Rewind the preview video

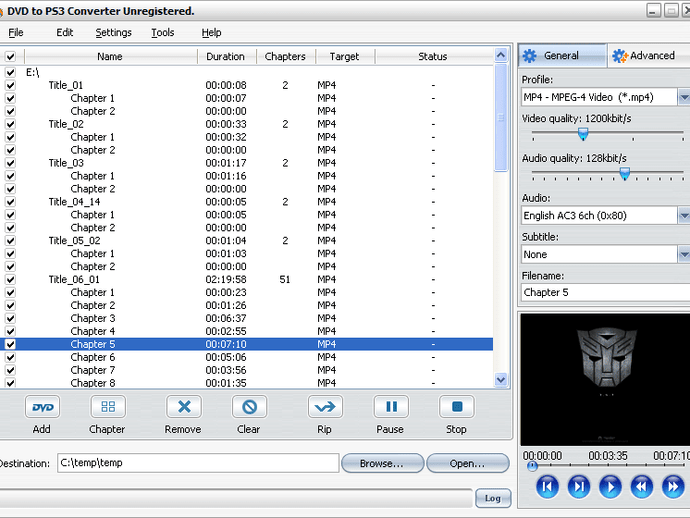[x=642, y=487]
